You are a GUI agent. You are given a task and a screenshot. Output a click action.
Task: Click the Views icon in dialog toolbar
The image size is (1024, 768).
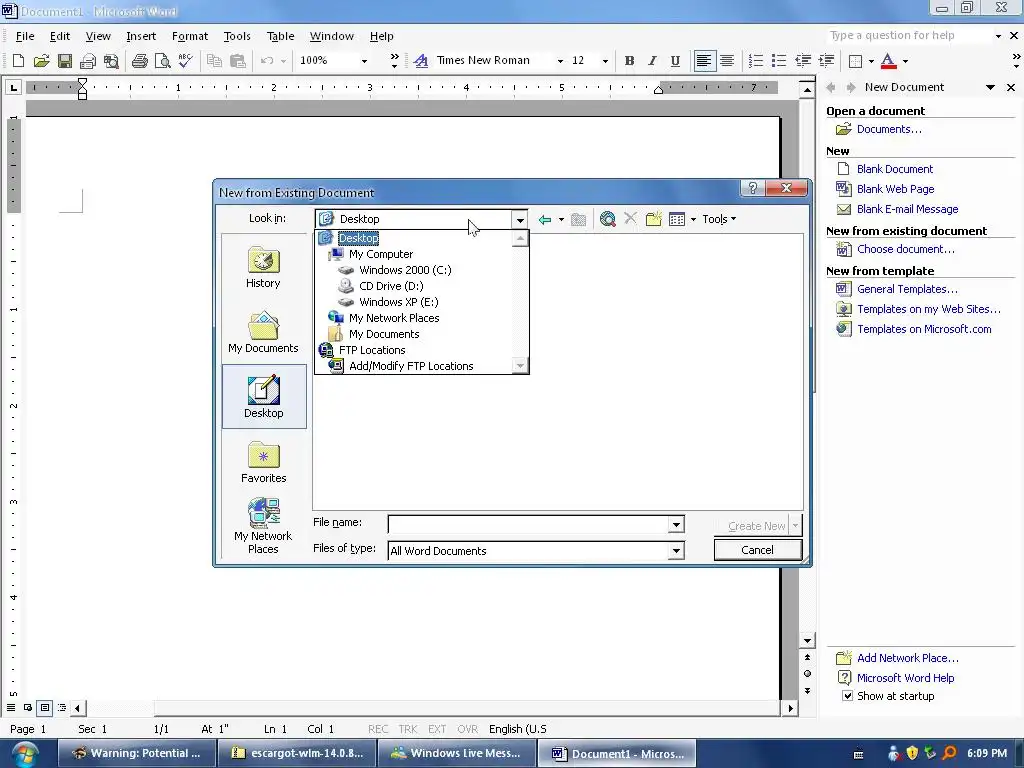677,219
